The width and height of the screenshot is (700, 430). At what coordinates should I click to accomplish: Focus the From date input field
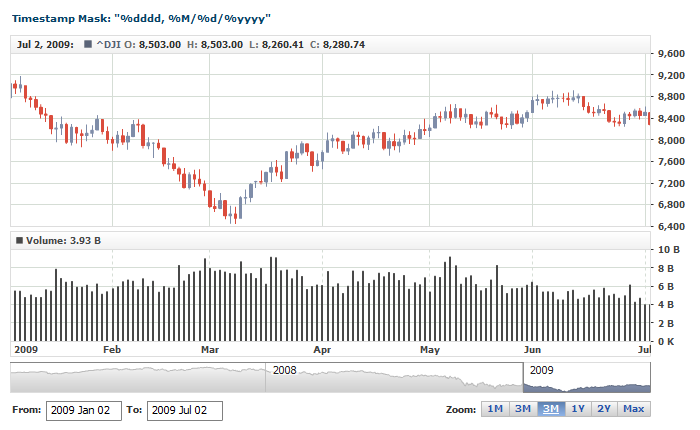[x=84, y=411]
